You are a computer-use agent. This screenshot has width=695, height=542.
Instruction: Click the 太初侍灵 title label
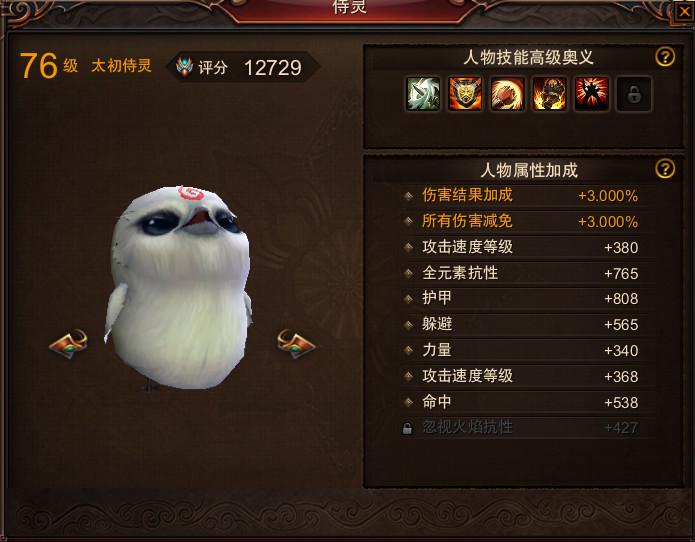click(x=121, y=66)
